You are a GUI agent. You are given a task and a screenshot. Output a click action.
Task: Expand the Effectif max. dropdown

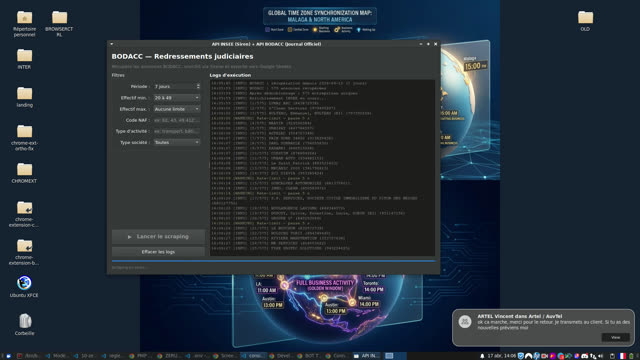(x=177, y=109)
